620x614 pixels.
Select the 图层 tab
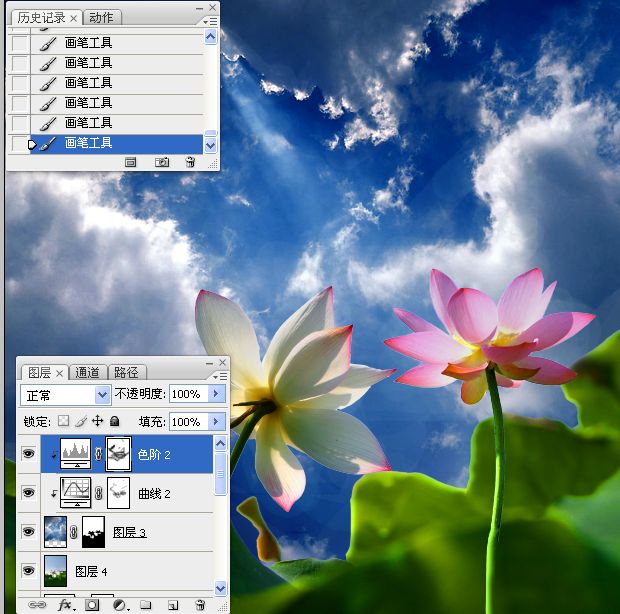click(39, 372)
